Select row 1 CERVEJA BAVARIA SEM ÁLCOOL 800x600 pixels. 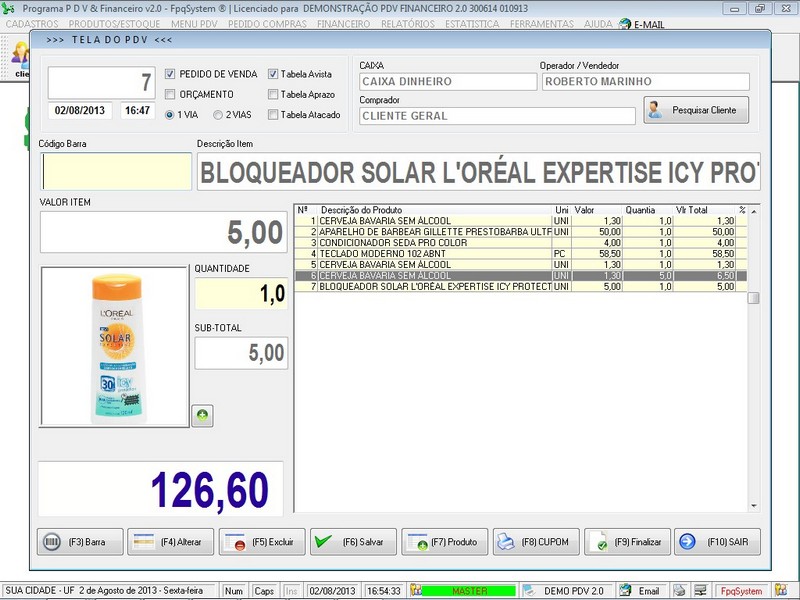(521, 221)
